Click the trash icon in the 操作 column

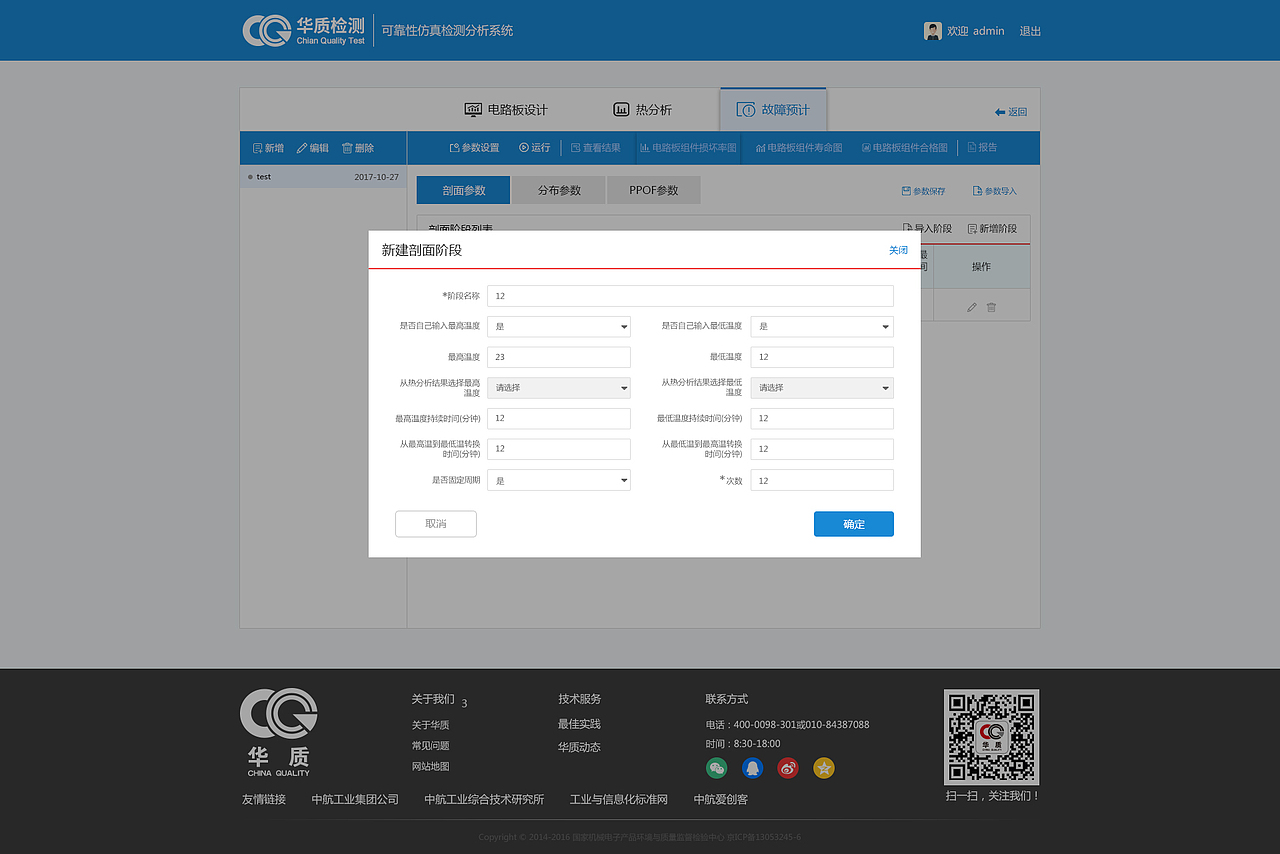(x=991, y=307)
